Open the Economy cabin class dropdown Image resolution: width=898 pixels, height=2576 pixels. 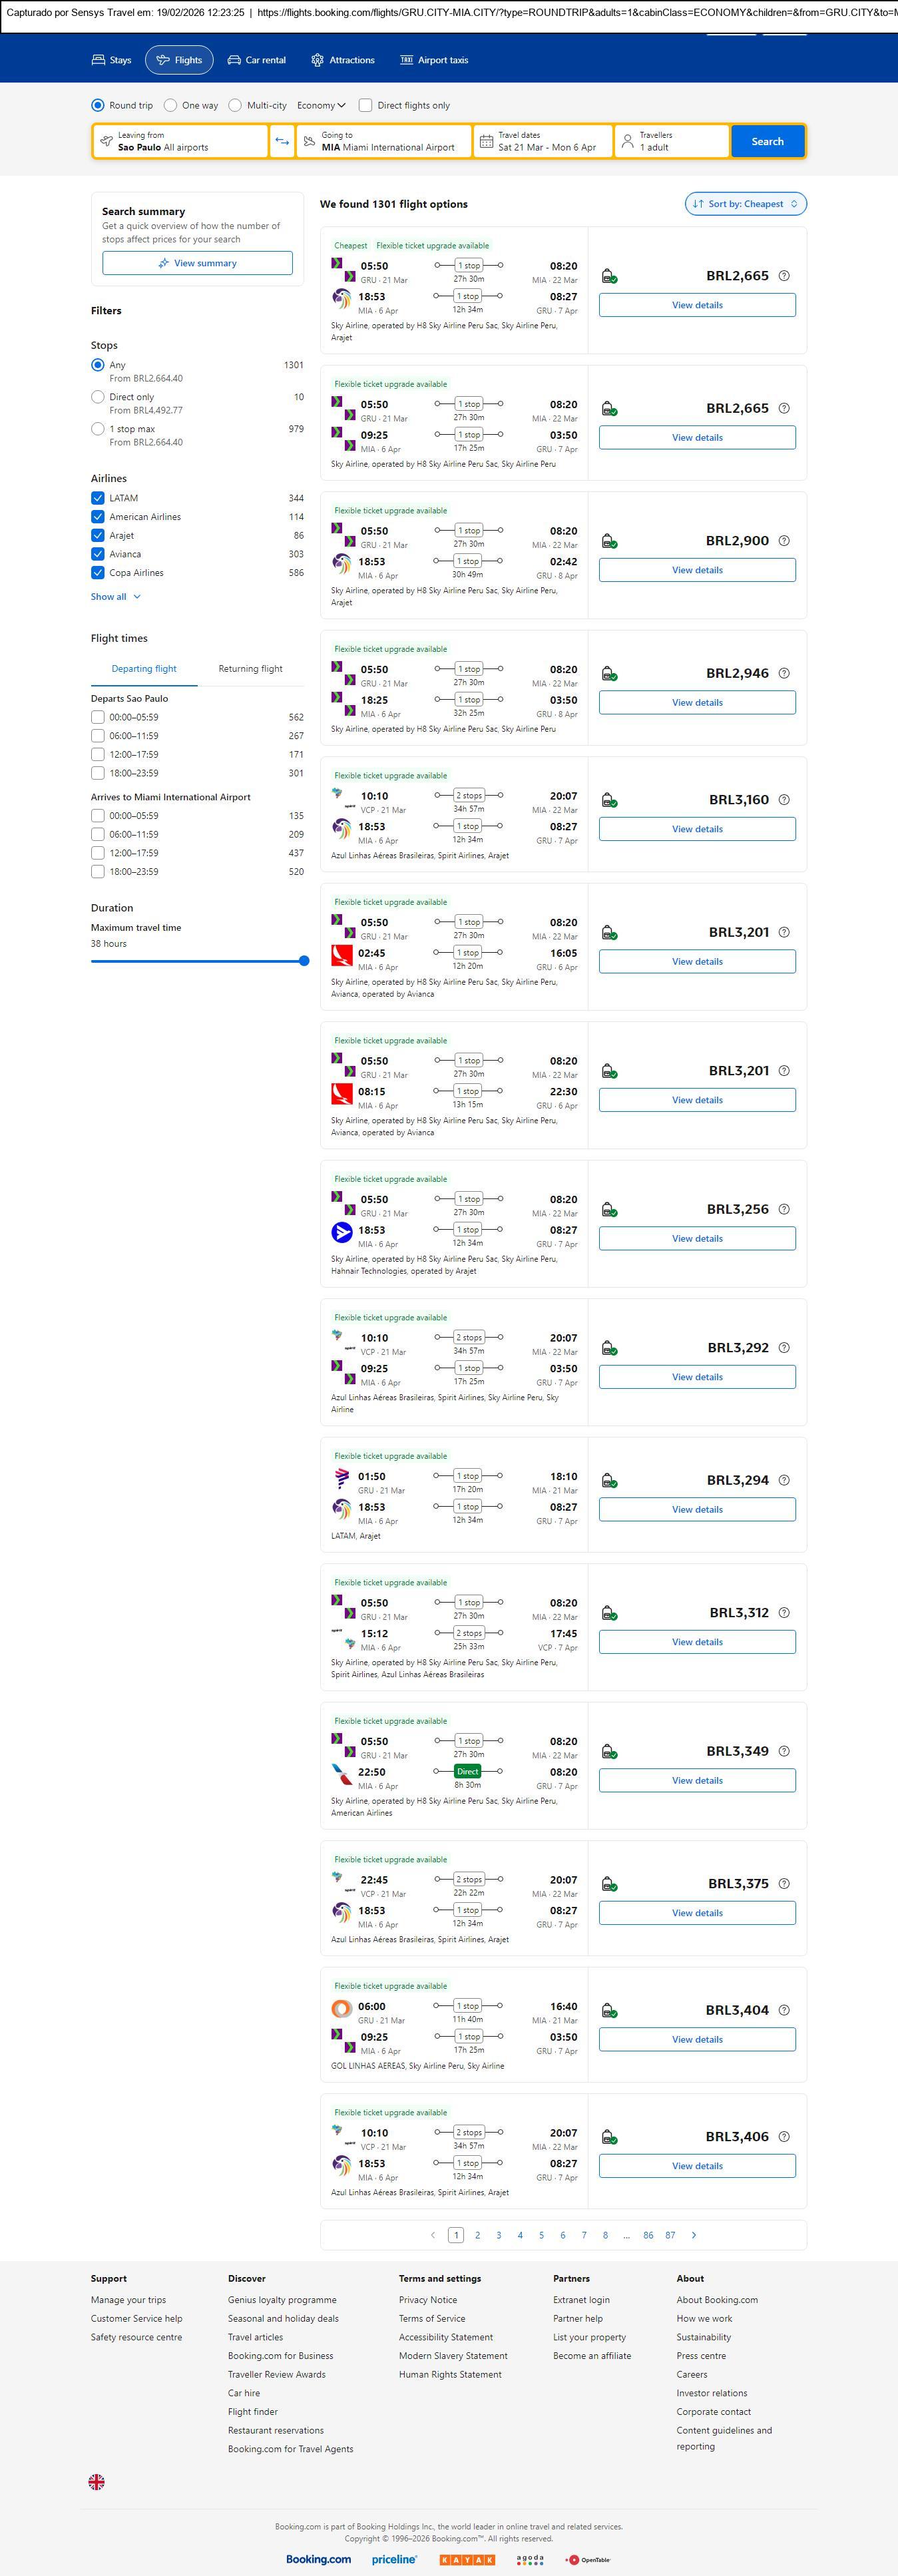[x=321, y=105]
